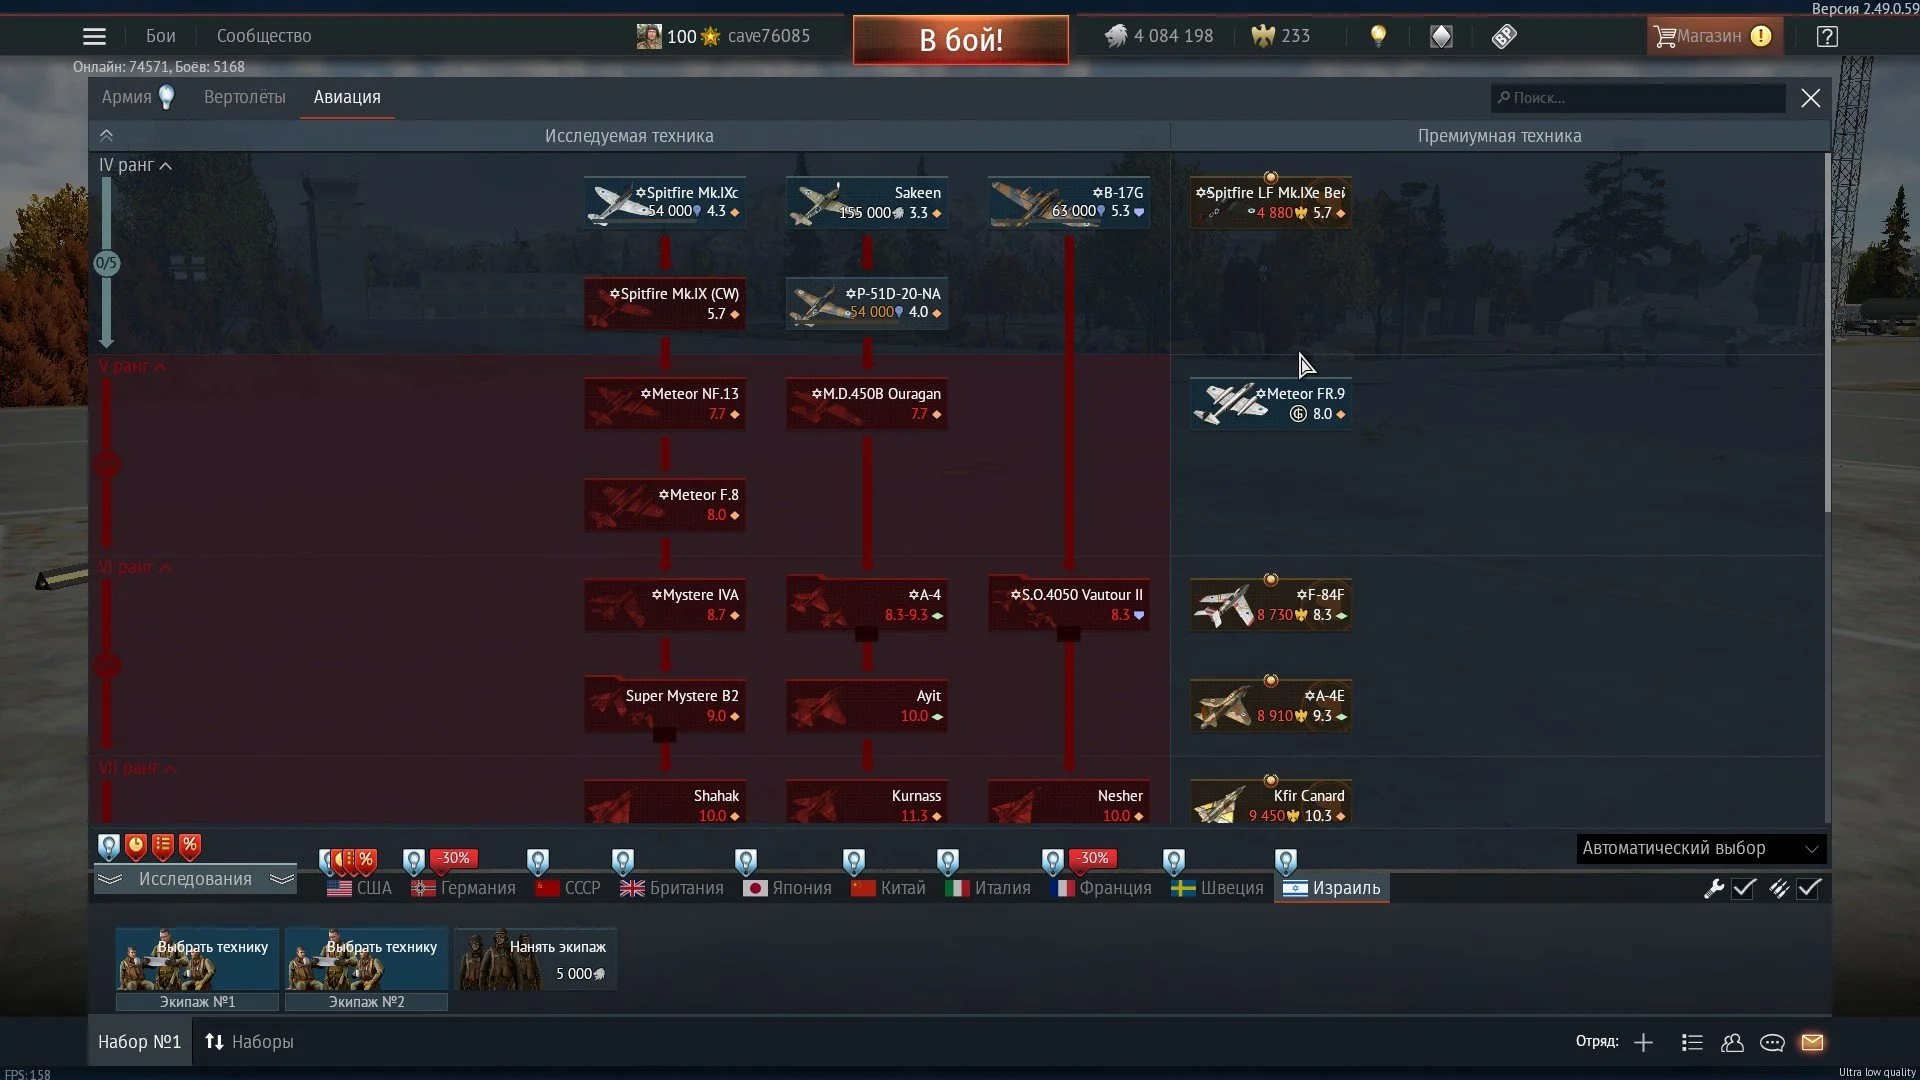Click the Поиск search field
1920x1080 pixels.
[x=1640, y=98]
